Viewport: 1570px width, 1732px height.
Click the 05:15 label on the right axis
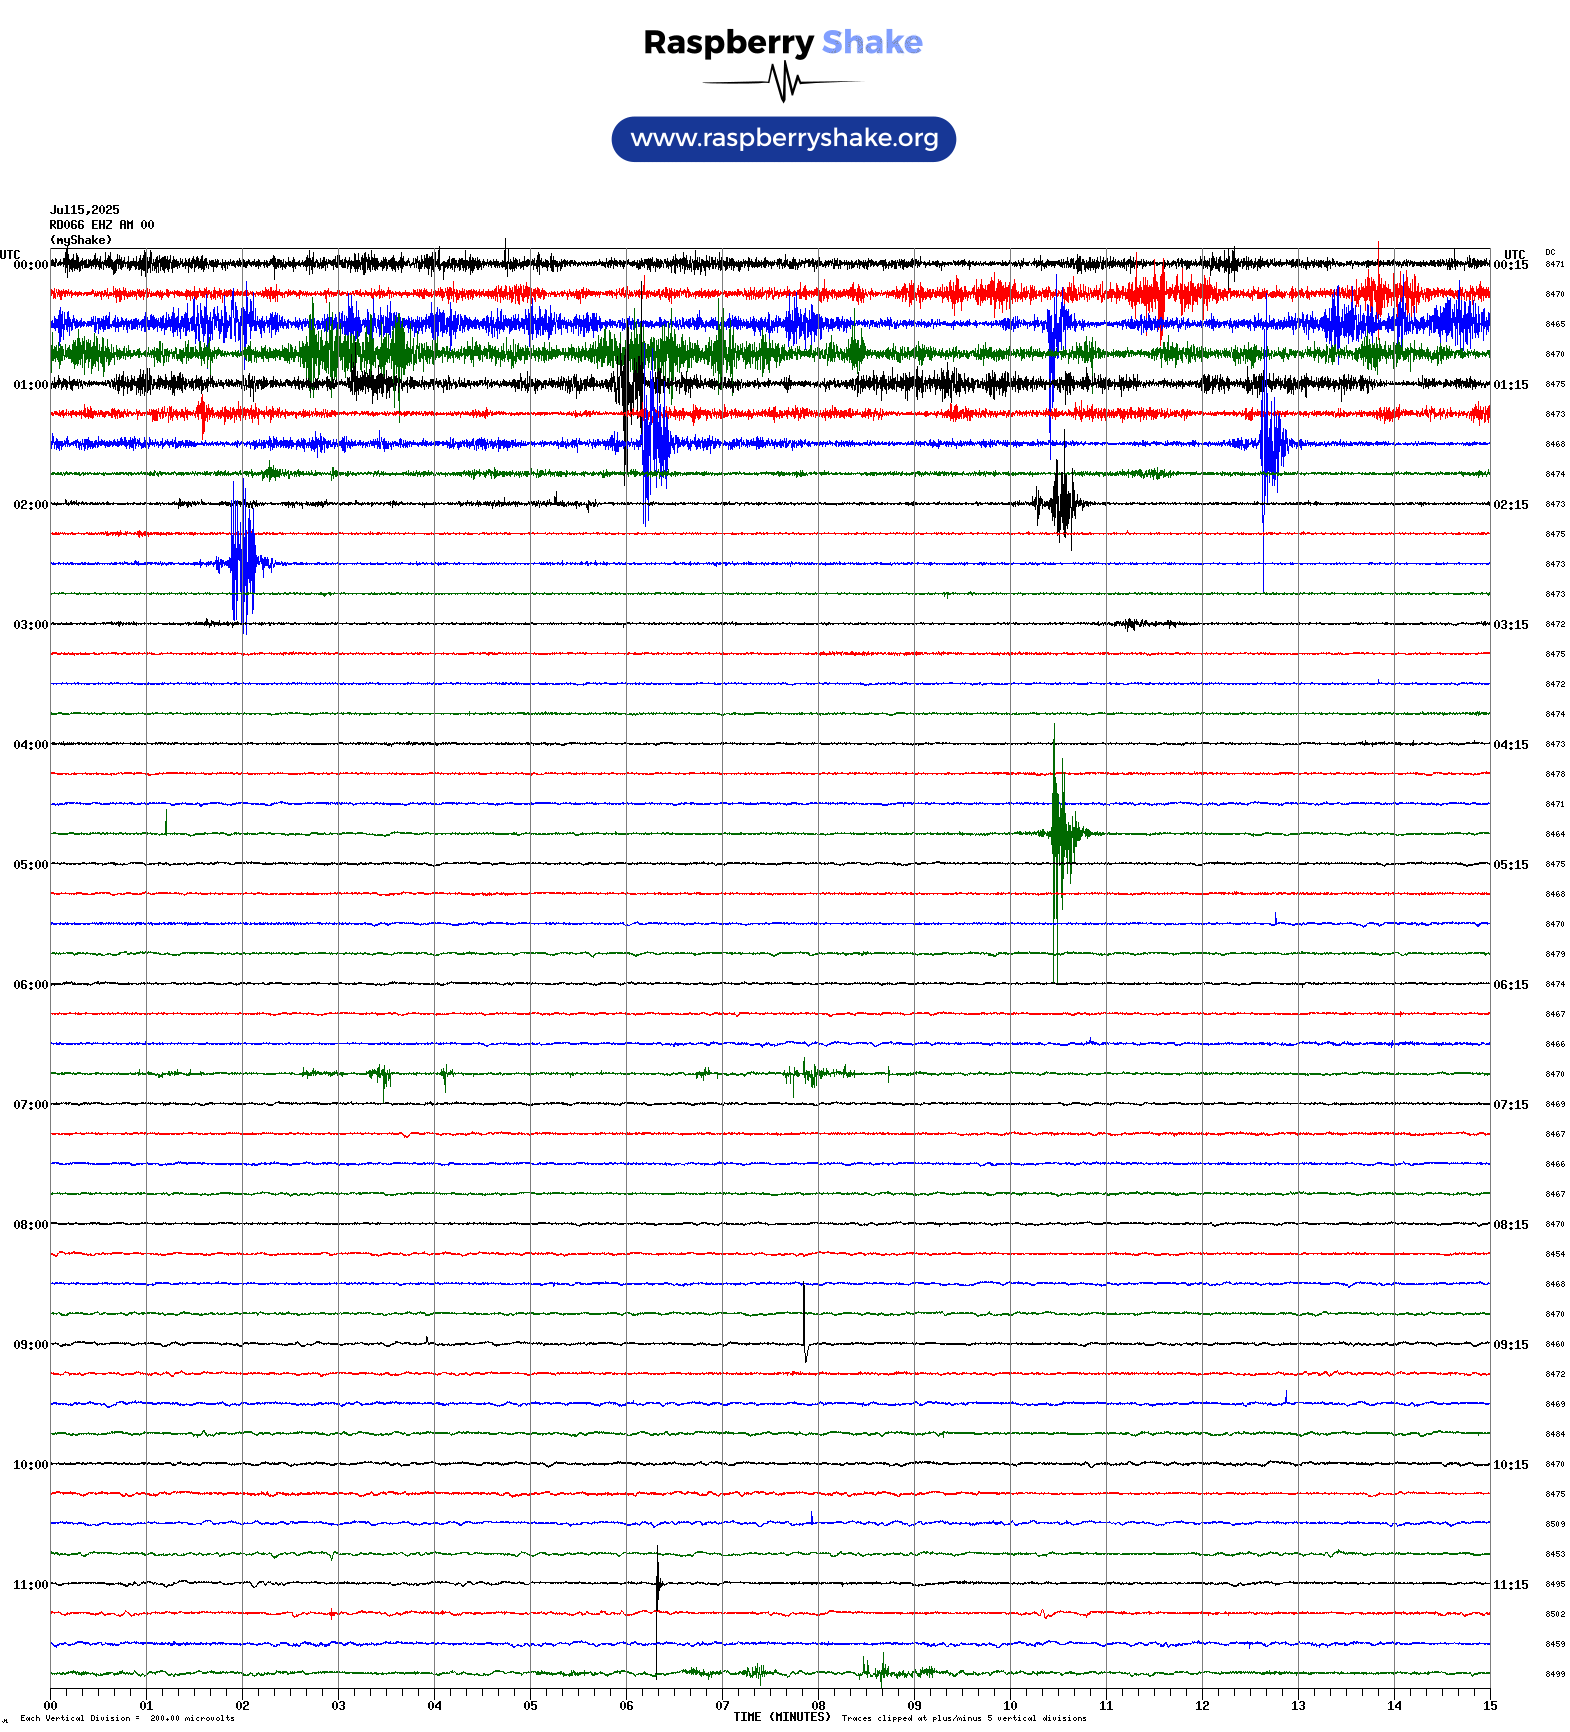[x=1510, y=865]
